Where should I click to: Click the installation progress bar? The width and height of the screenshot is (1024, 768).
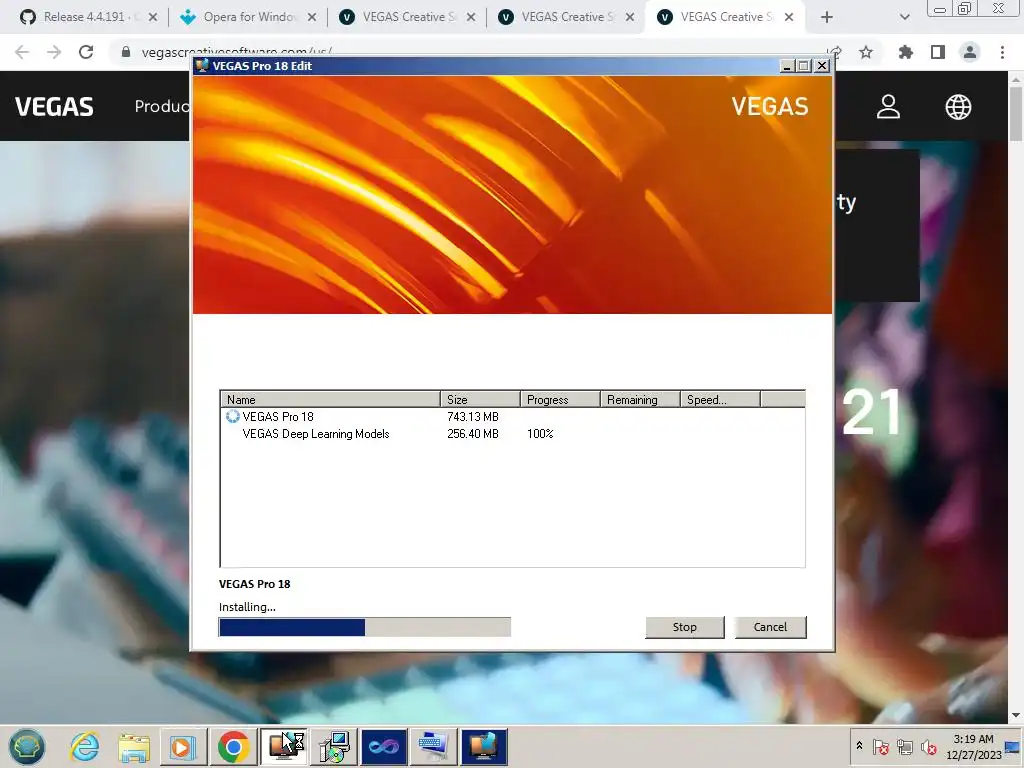click(364, 627)
